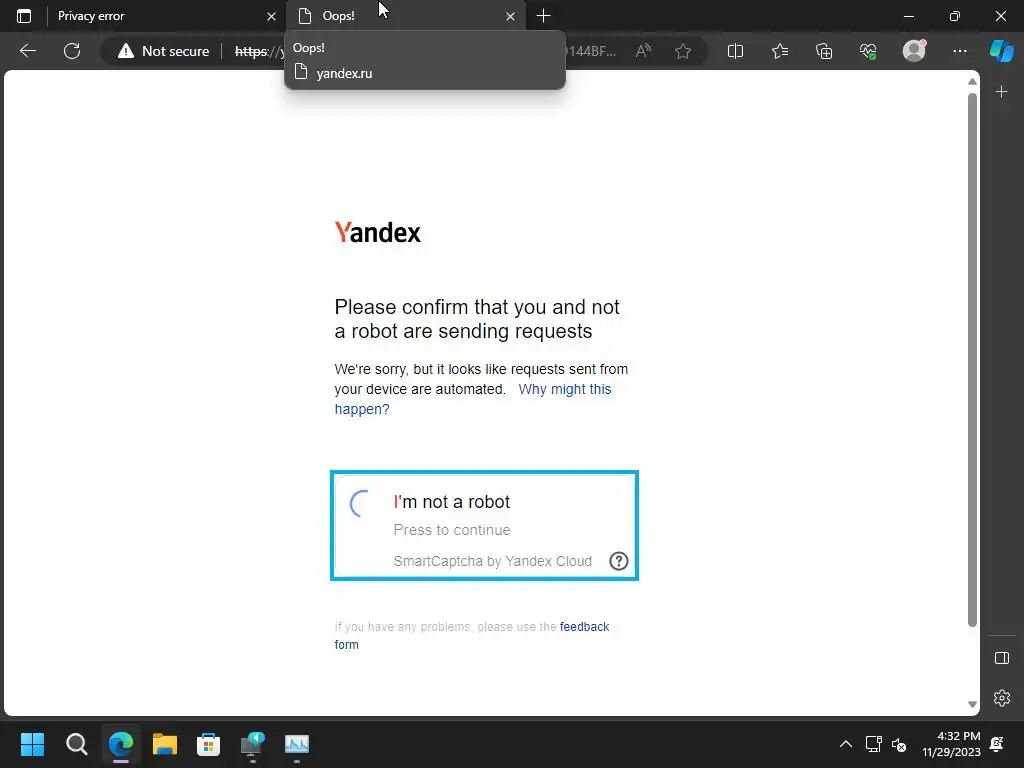Refresh the page
The height and width of the screenshot is (768, 1024).
point(72,51)
